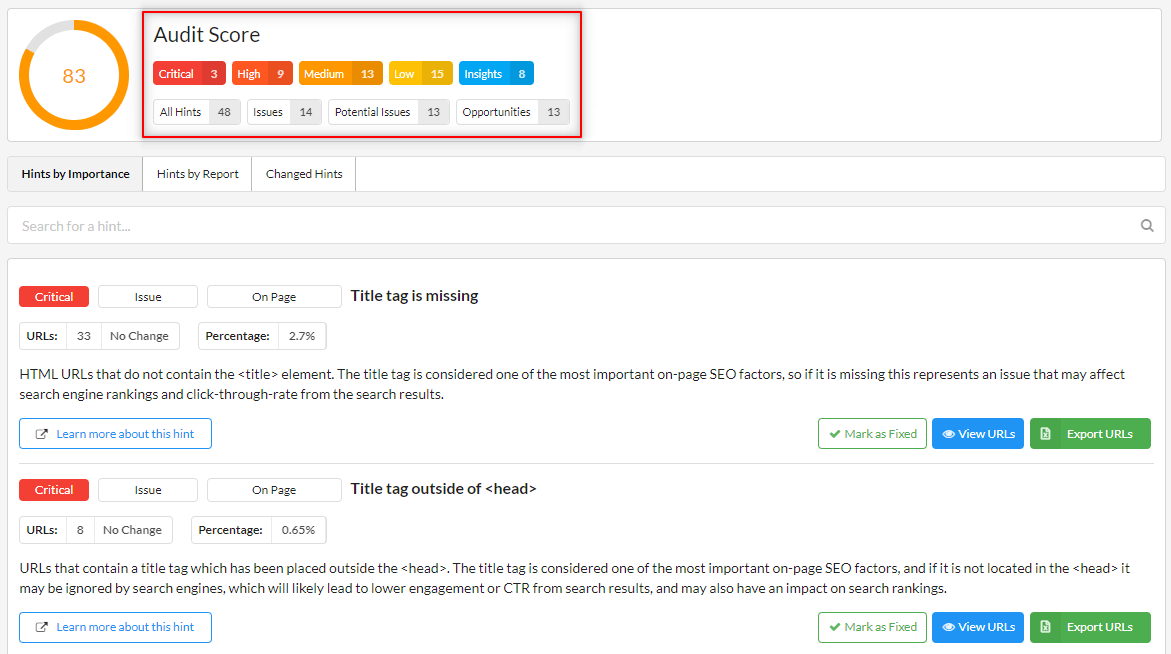
Task: Open the Changed Hints tab
Action: [x=304, y=174]
